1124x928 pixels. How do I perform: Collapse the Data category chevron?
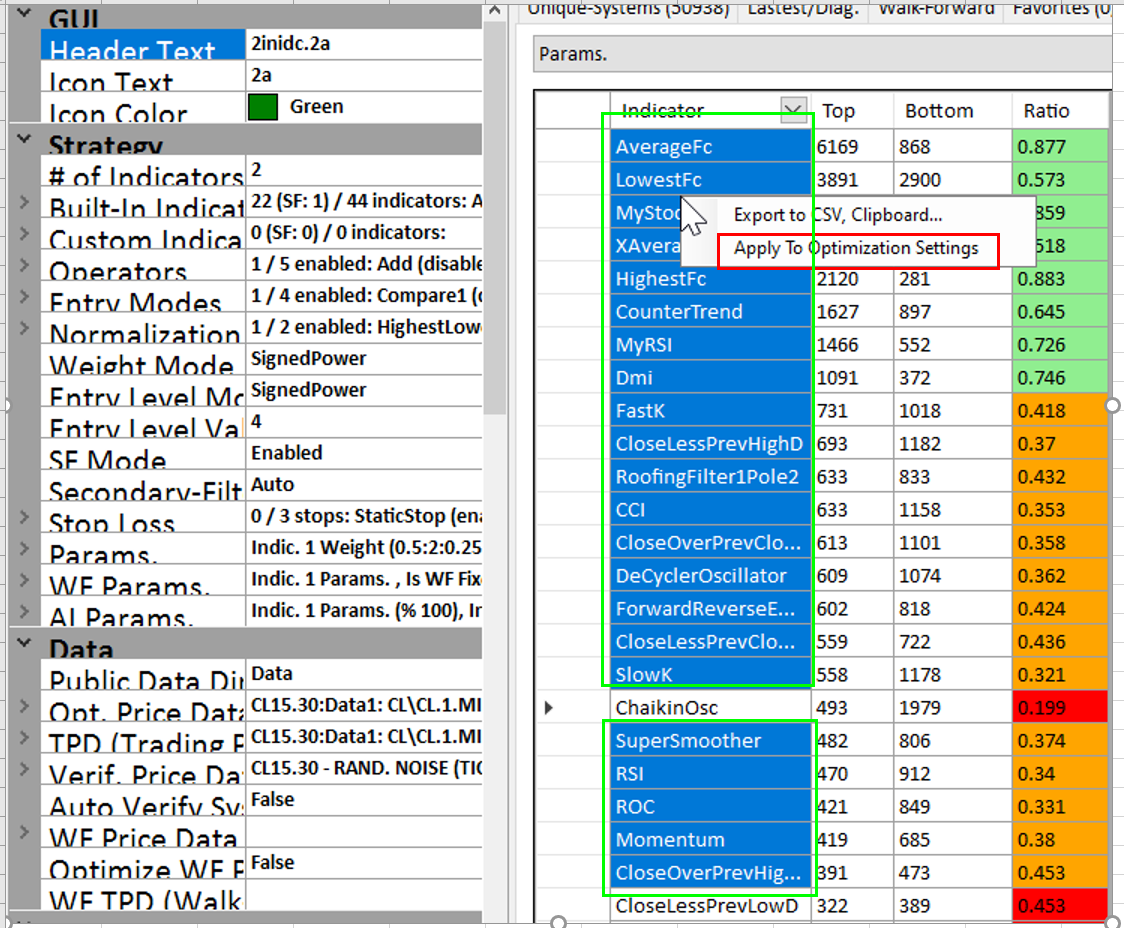(x=25, y=644)
